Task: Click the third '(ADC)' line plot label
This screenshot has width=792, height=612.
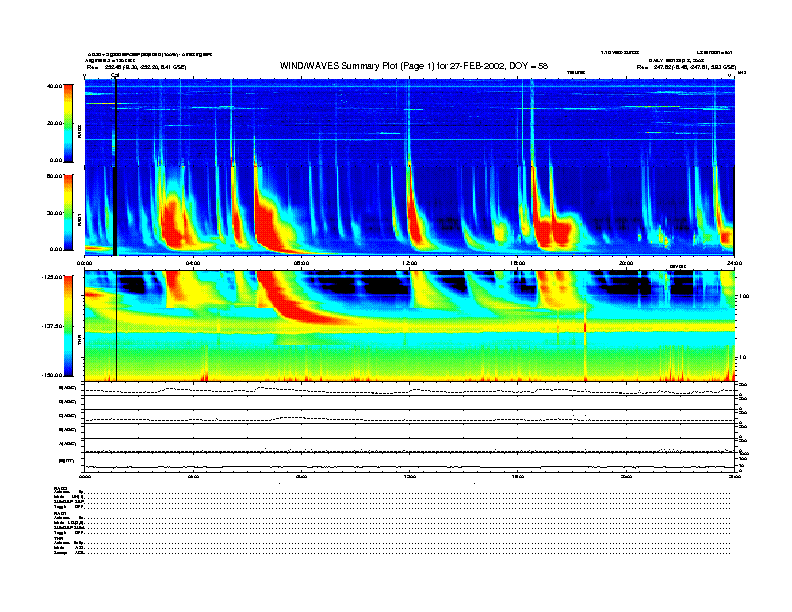Action: (68, 416)
